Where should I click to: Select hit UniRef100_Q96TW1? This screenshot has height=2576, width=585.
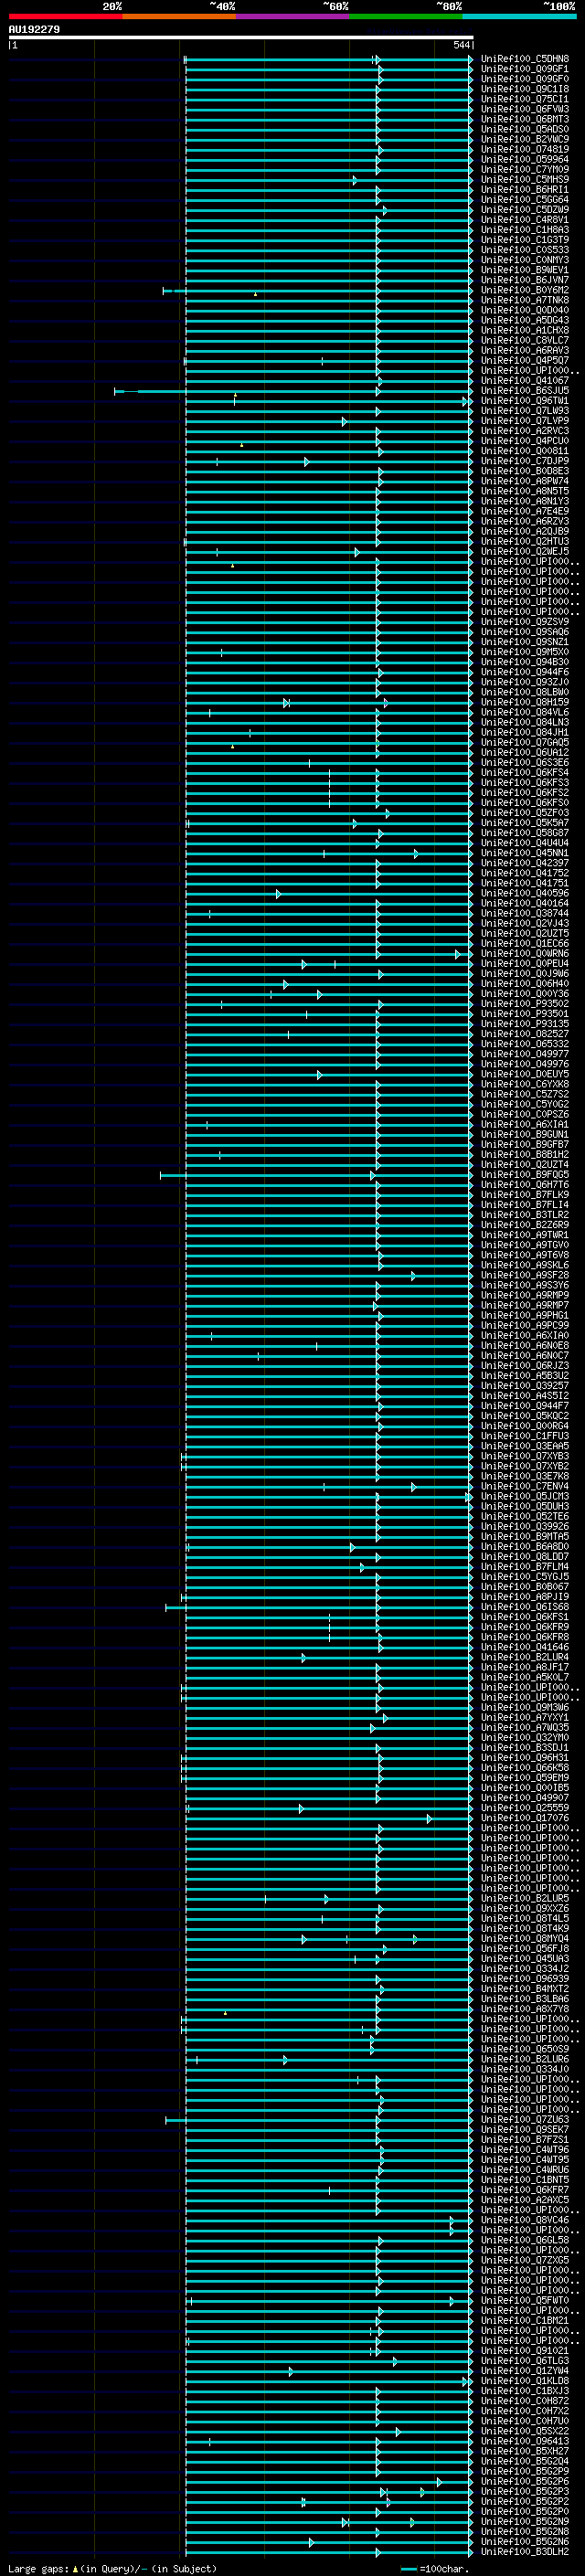(524, 401)
